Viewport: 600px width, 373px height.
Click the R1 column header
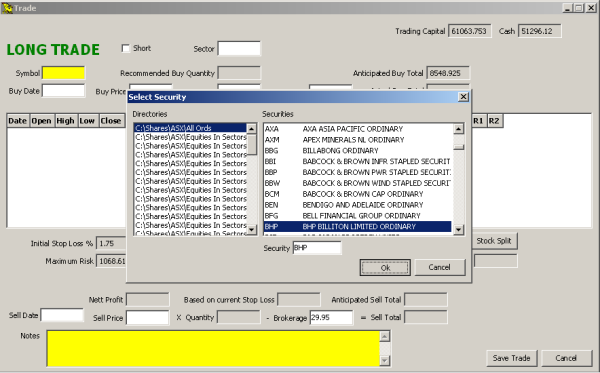coord(478,121)
